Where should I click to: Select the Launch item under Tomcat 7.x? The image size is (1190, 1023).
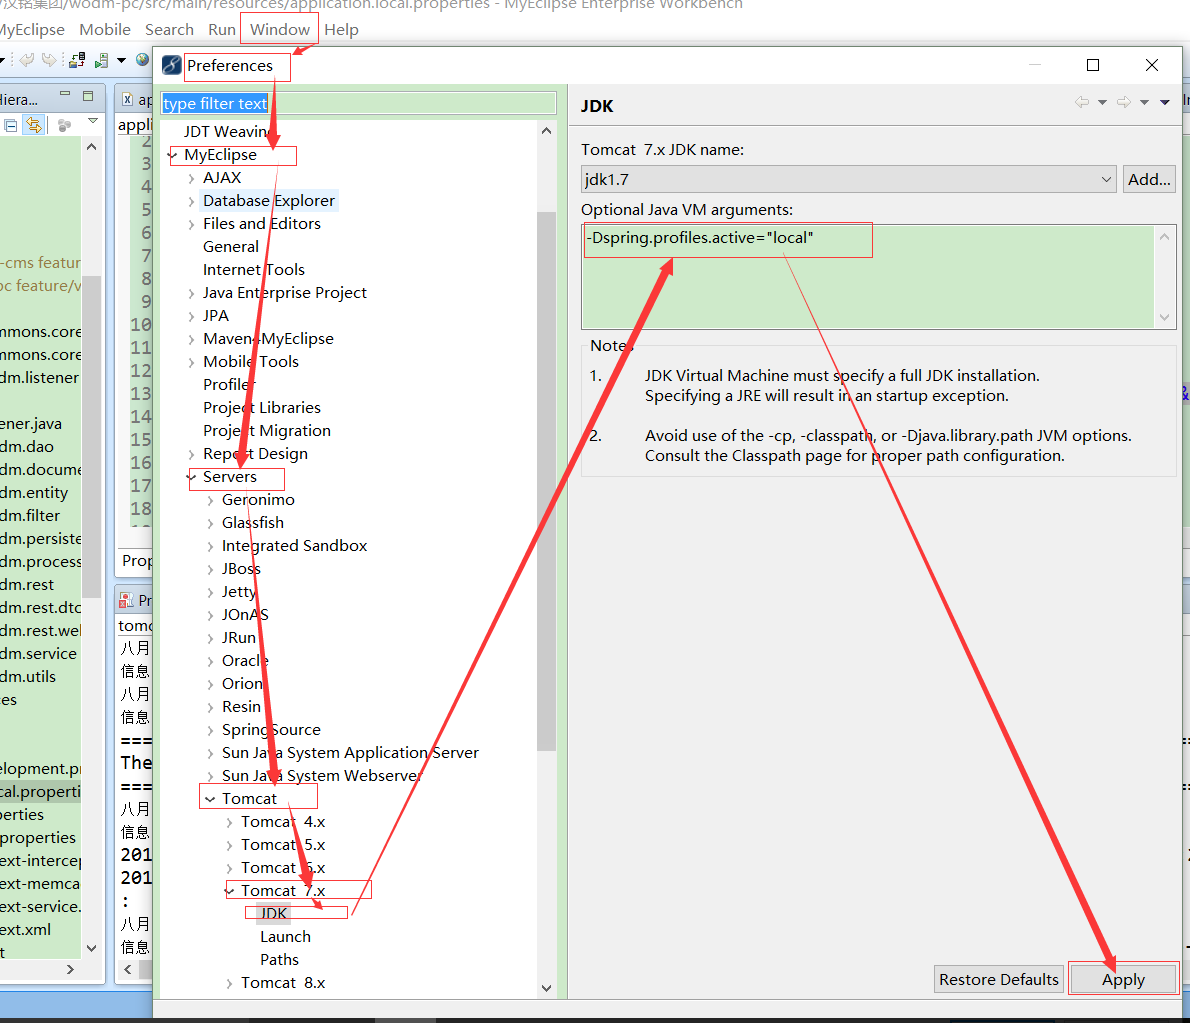(x=285, y=936)
